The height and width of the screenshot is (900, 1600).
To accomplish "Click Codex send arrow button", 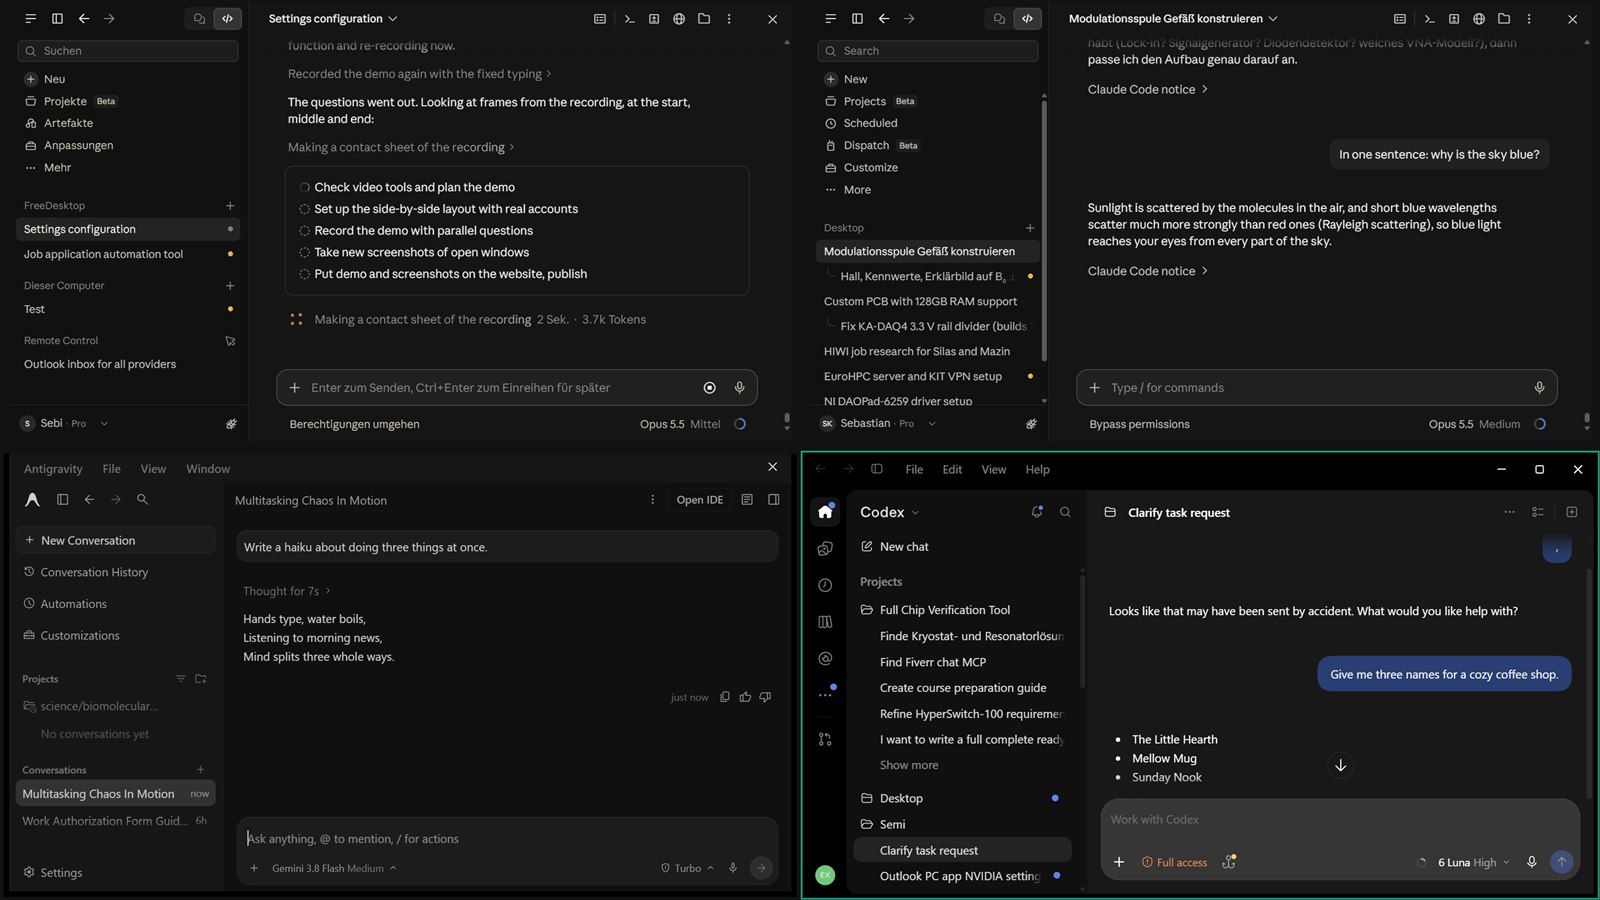I will tap(1561, 862).
